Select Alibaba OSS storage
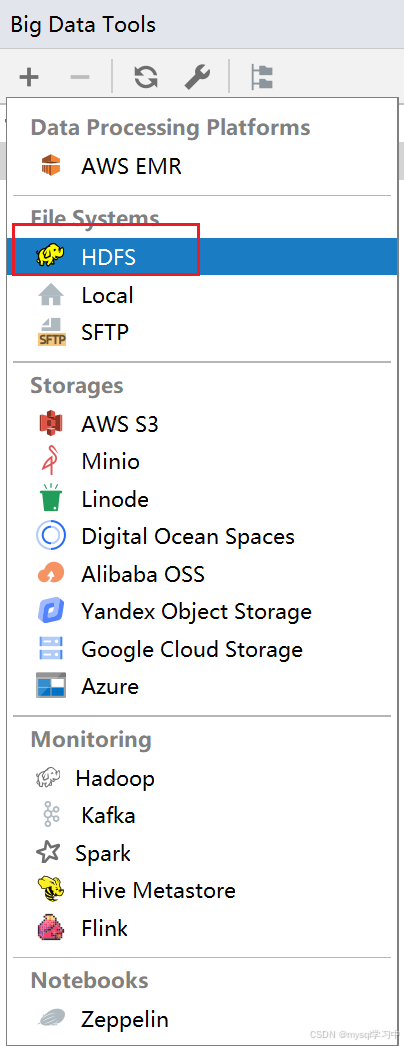 [x=202, y=574]
